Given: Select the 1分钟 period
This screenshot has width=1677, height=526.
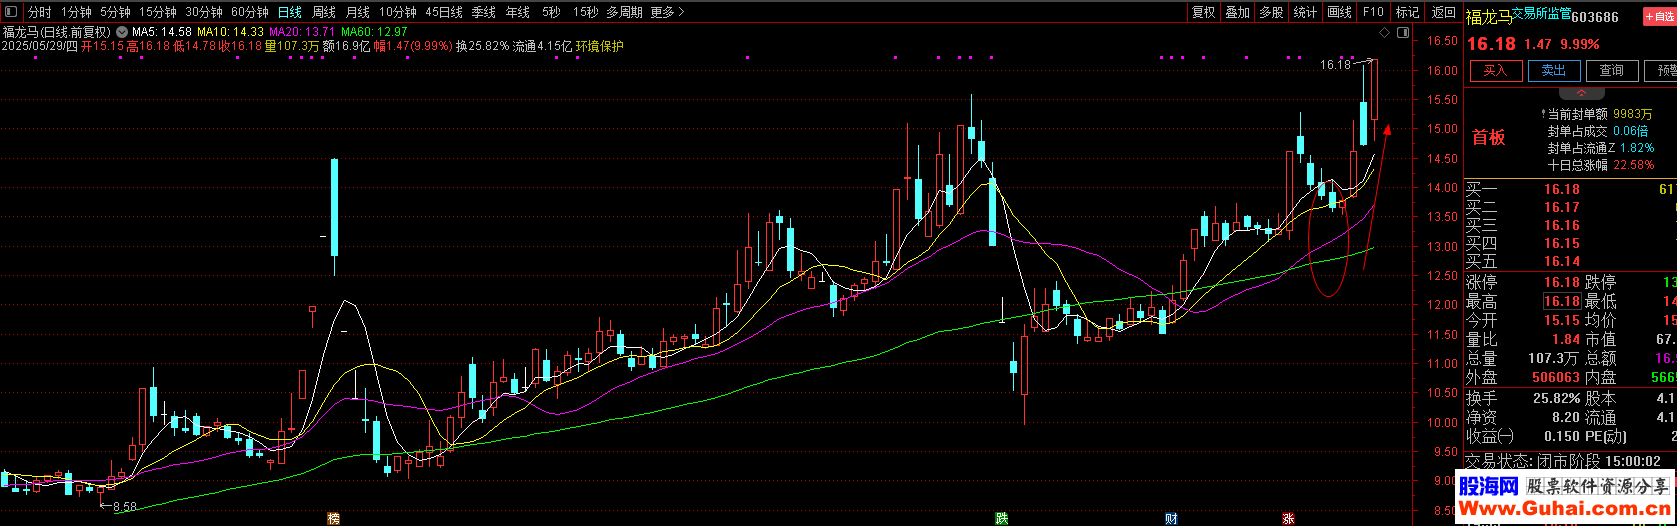Looking at the screenshot, I should [x=76, y=12].
